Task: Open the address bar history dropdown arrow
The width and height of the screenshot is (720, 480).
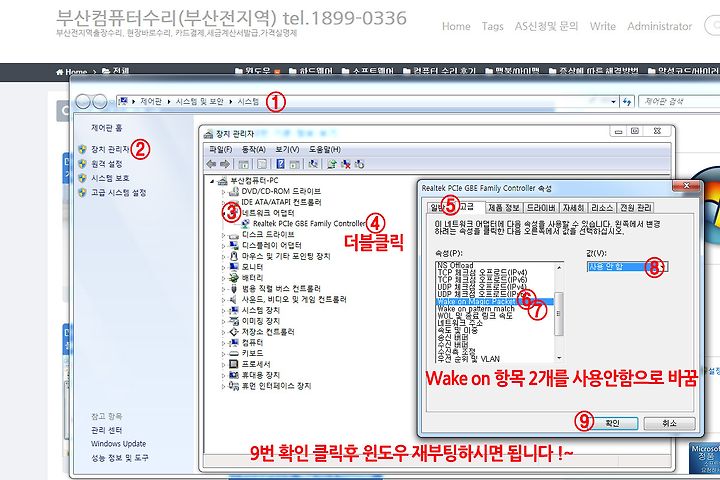Action: (x=613, y=102)
